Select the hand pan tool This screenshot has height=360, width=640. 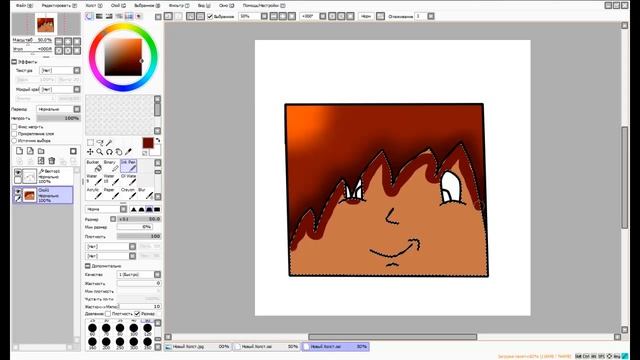119,152
